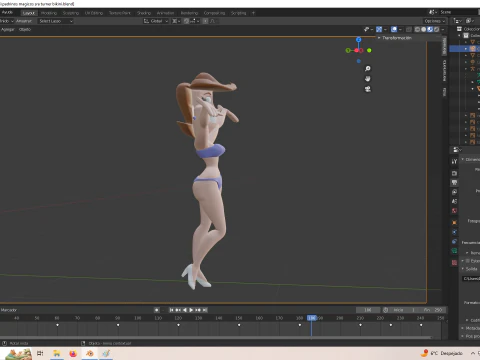The height and width of the screenshot is (360, 480).
Task: Select rendered viewport shading
Action: click(436, 29)
